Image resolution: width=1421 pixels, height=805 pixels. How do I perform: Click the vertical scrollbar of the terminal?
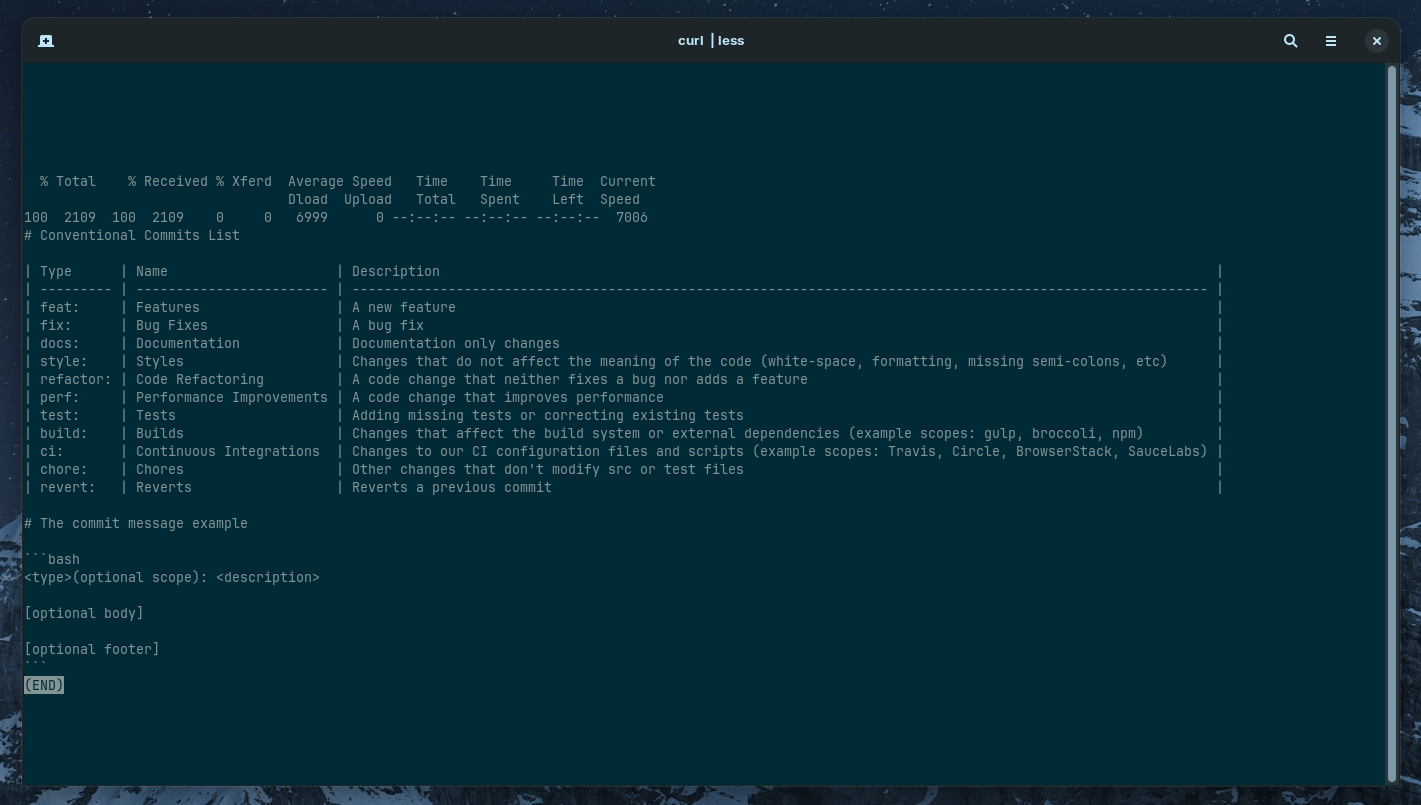tap(1392, 424)
